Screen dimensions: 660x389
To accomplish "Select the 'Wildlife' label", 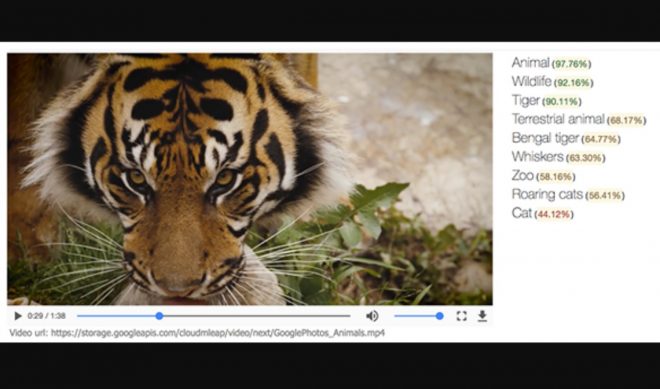I will click(x=531, y=81).
